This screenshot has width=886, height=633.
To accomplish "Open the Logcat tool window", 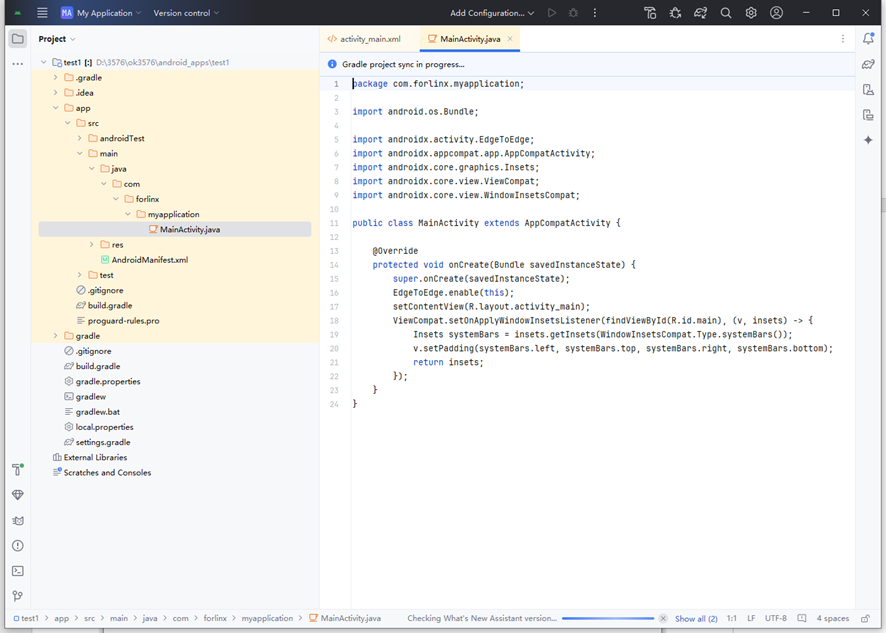I will (x=18, y=521).
